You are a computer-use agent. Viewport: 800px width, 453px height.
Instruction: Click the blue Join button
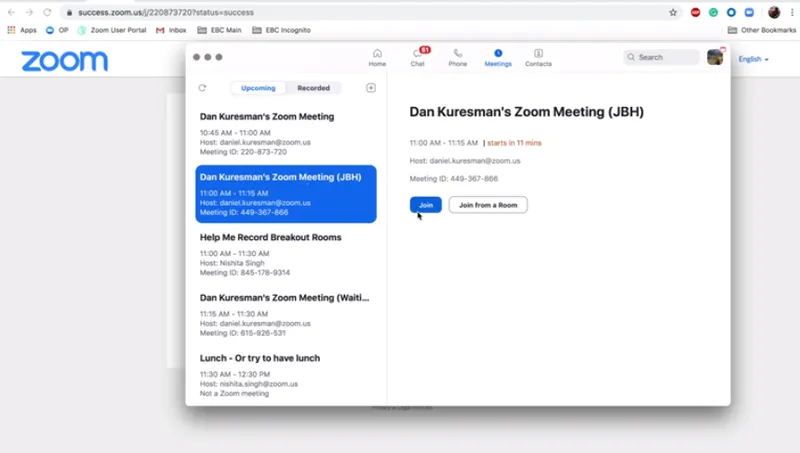pos(426,205)
